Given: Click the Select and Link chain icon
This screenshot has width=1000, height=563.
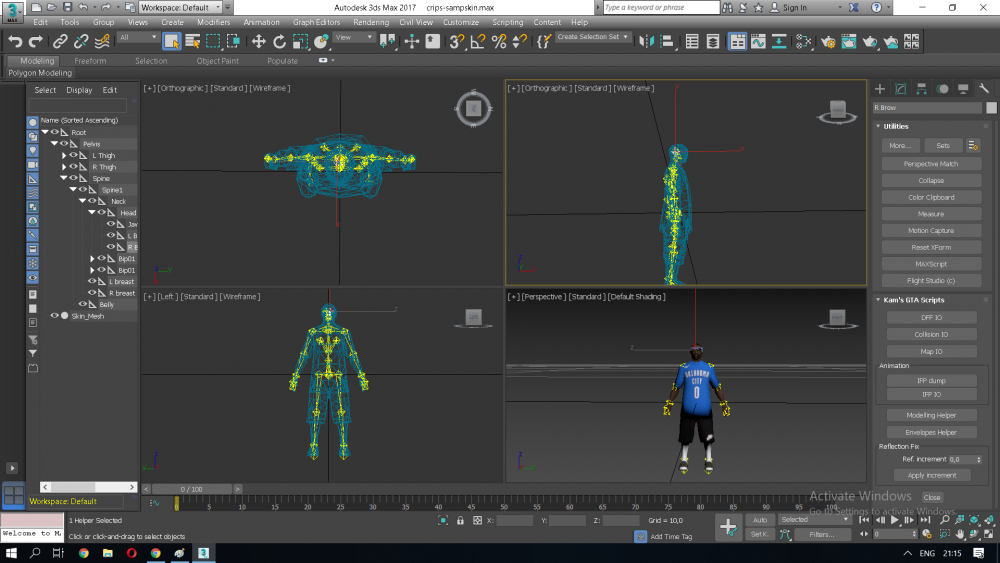Looking at the screenshot, I should (59, 41).
